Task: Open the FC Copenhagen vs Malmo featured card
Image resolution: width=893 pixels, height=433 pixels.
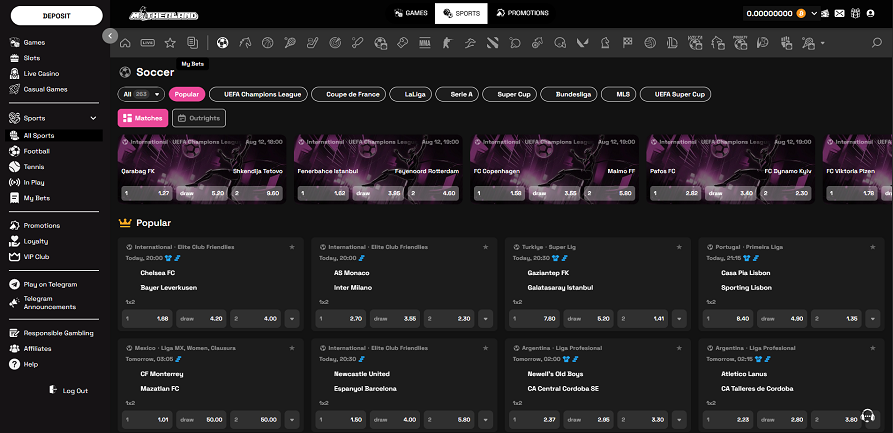Action: point(554,169)
